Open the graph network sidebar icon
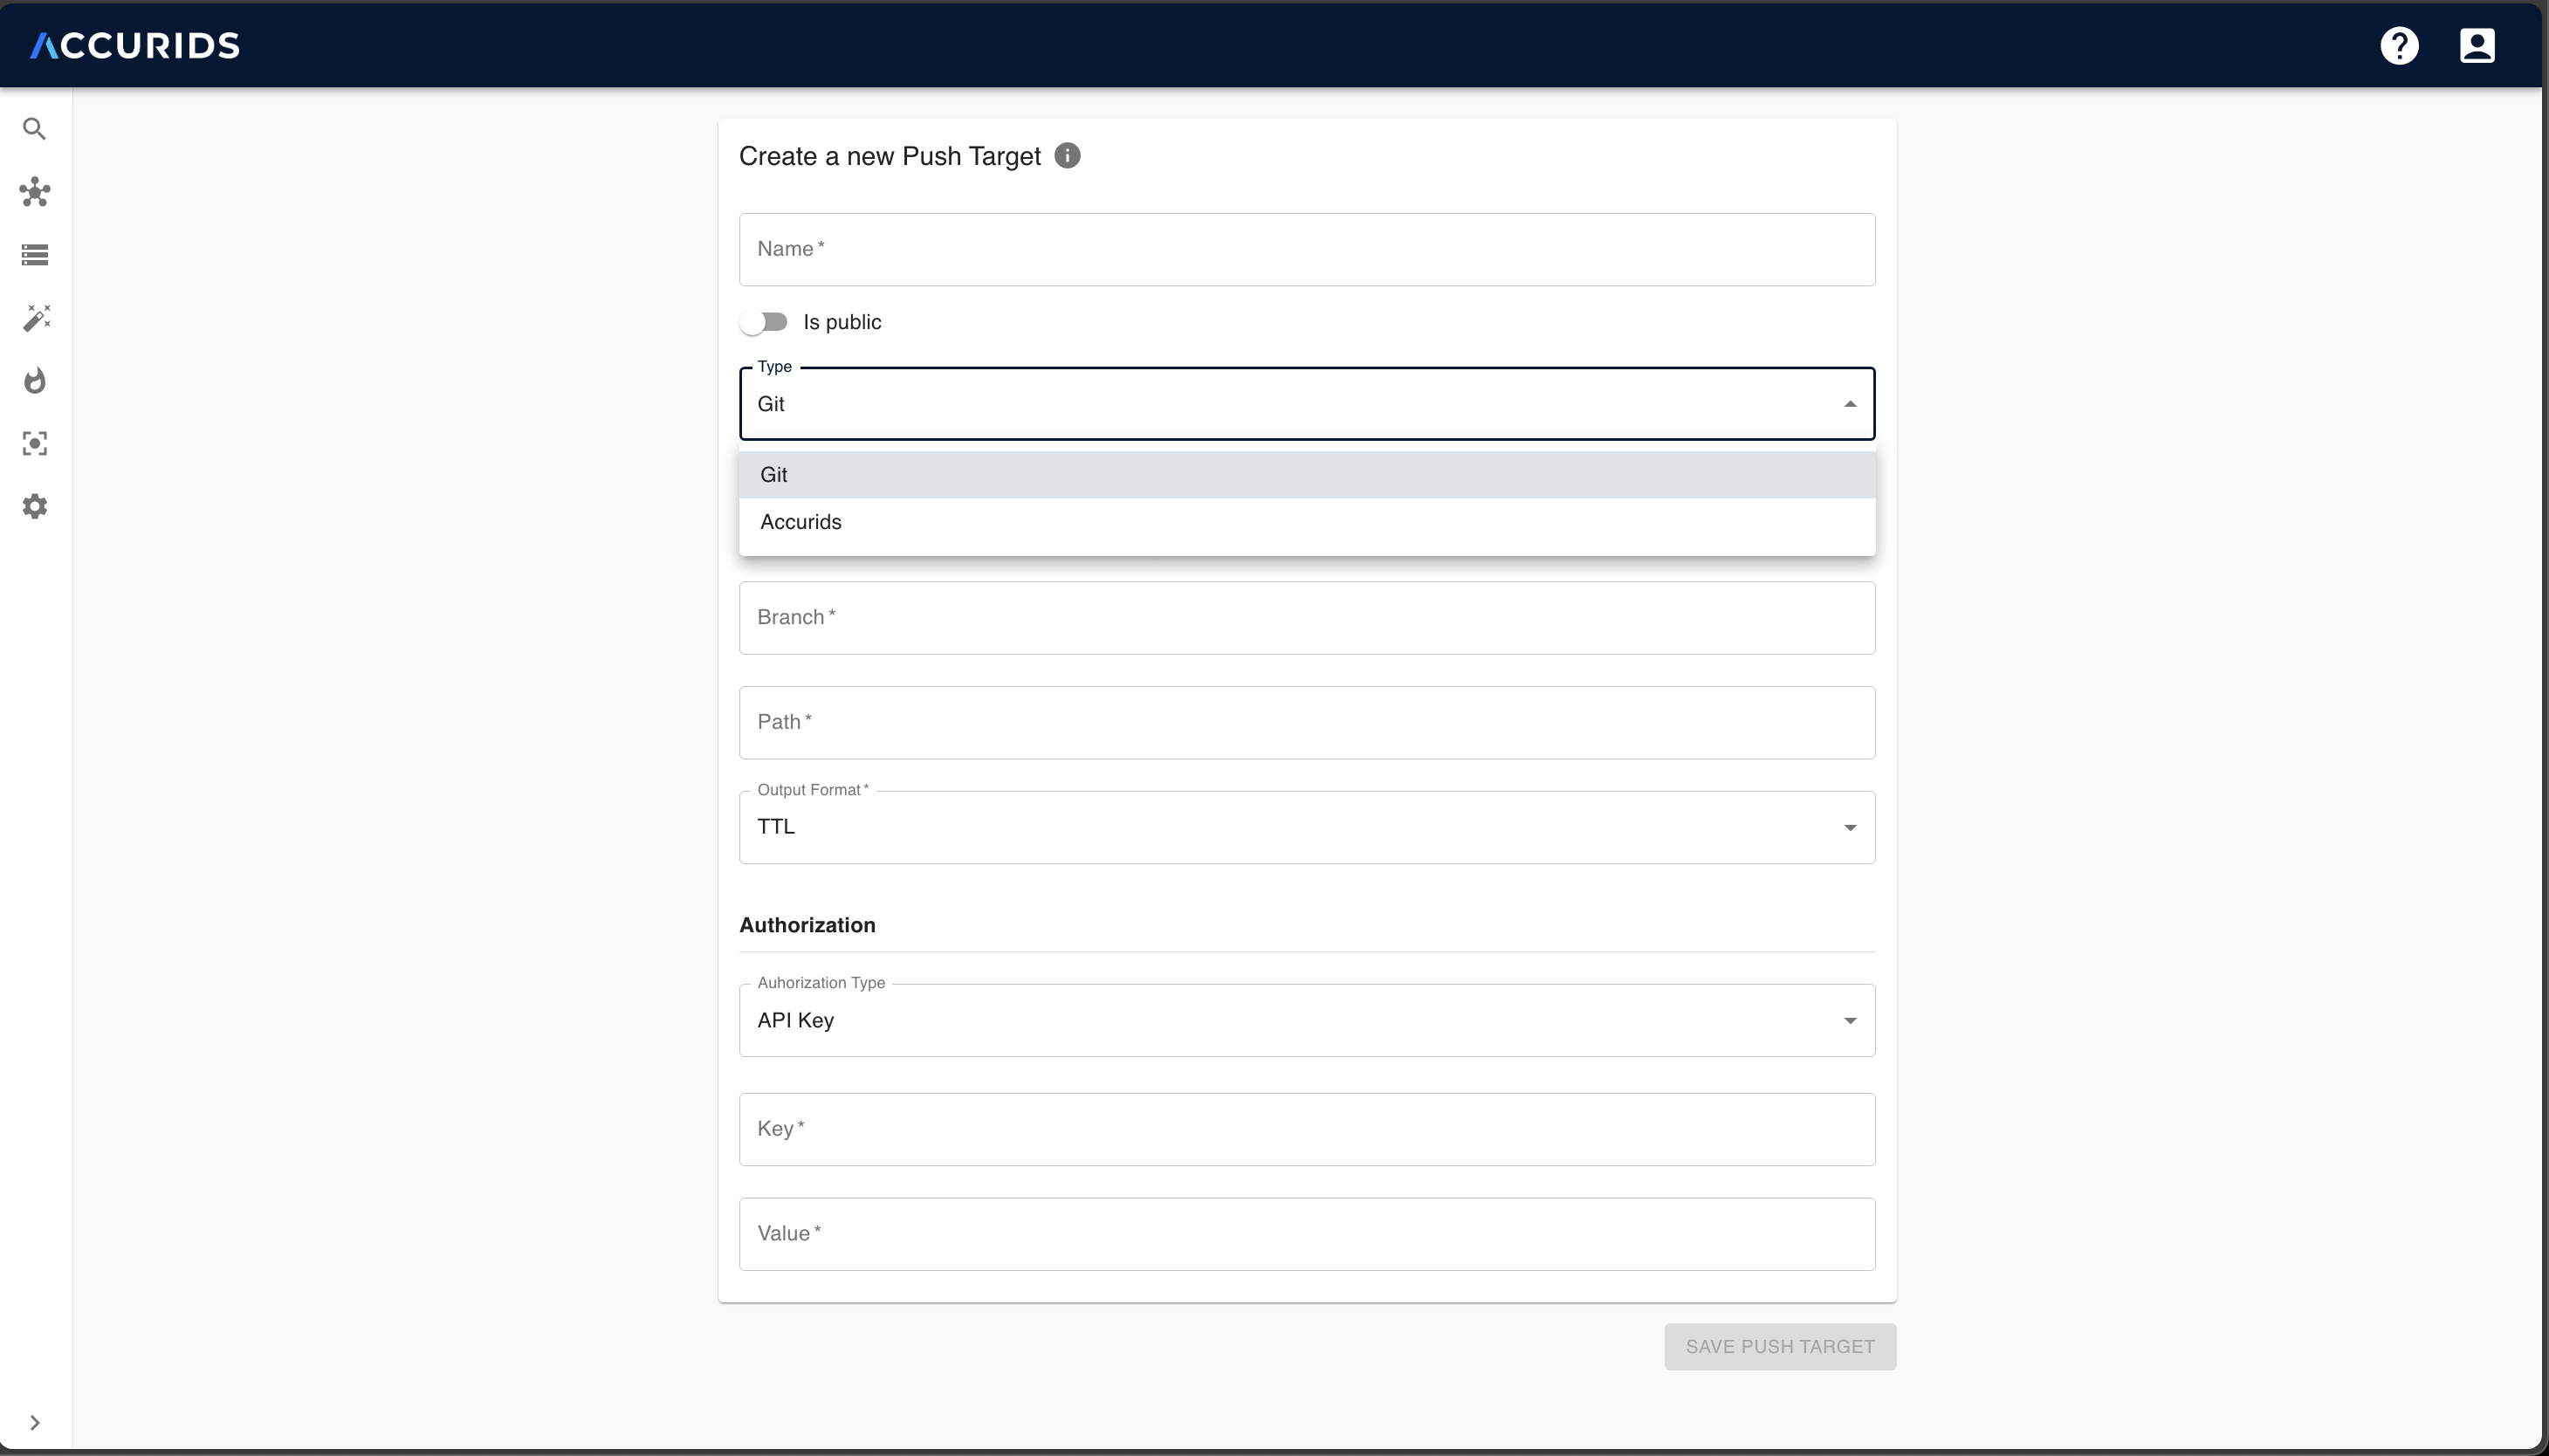Viewport: 2549px width, 1456px height. pyautogui.click(x=35, y=192)
